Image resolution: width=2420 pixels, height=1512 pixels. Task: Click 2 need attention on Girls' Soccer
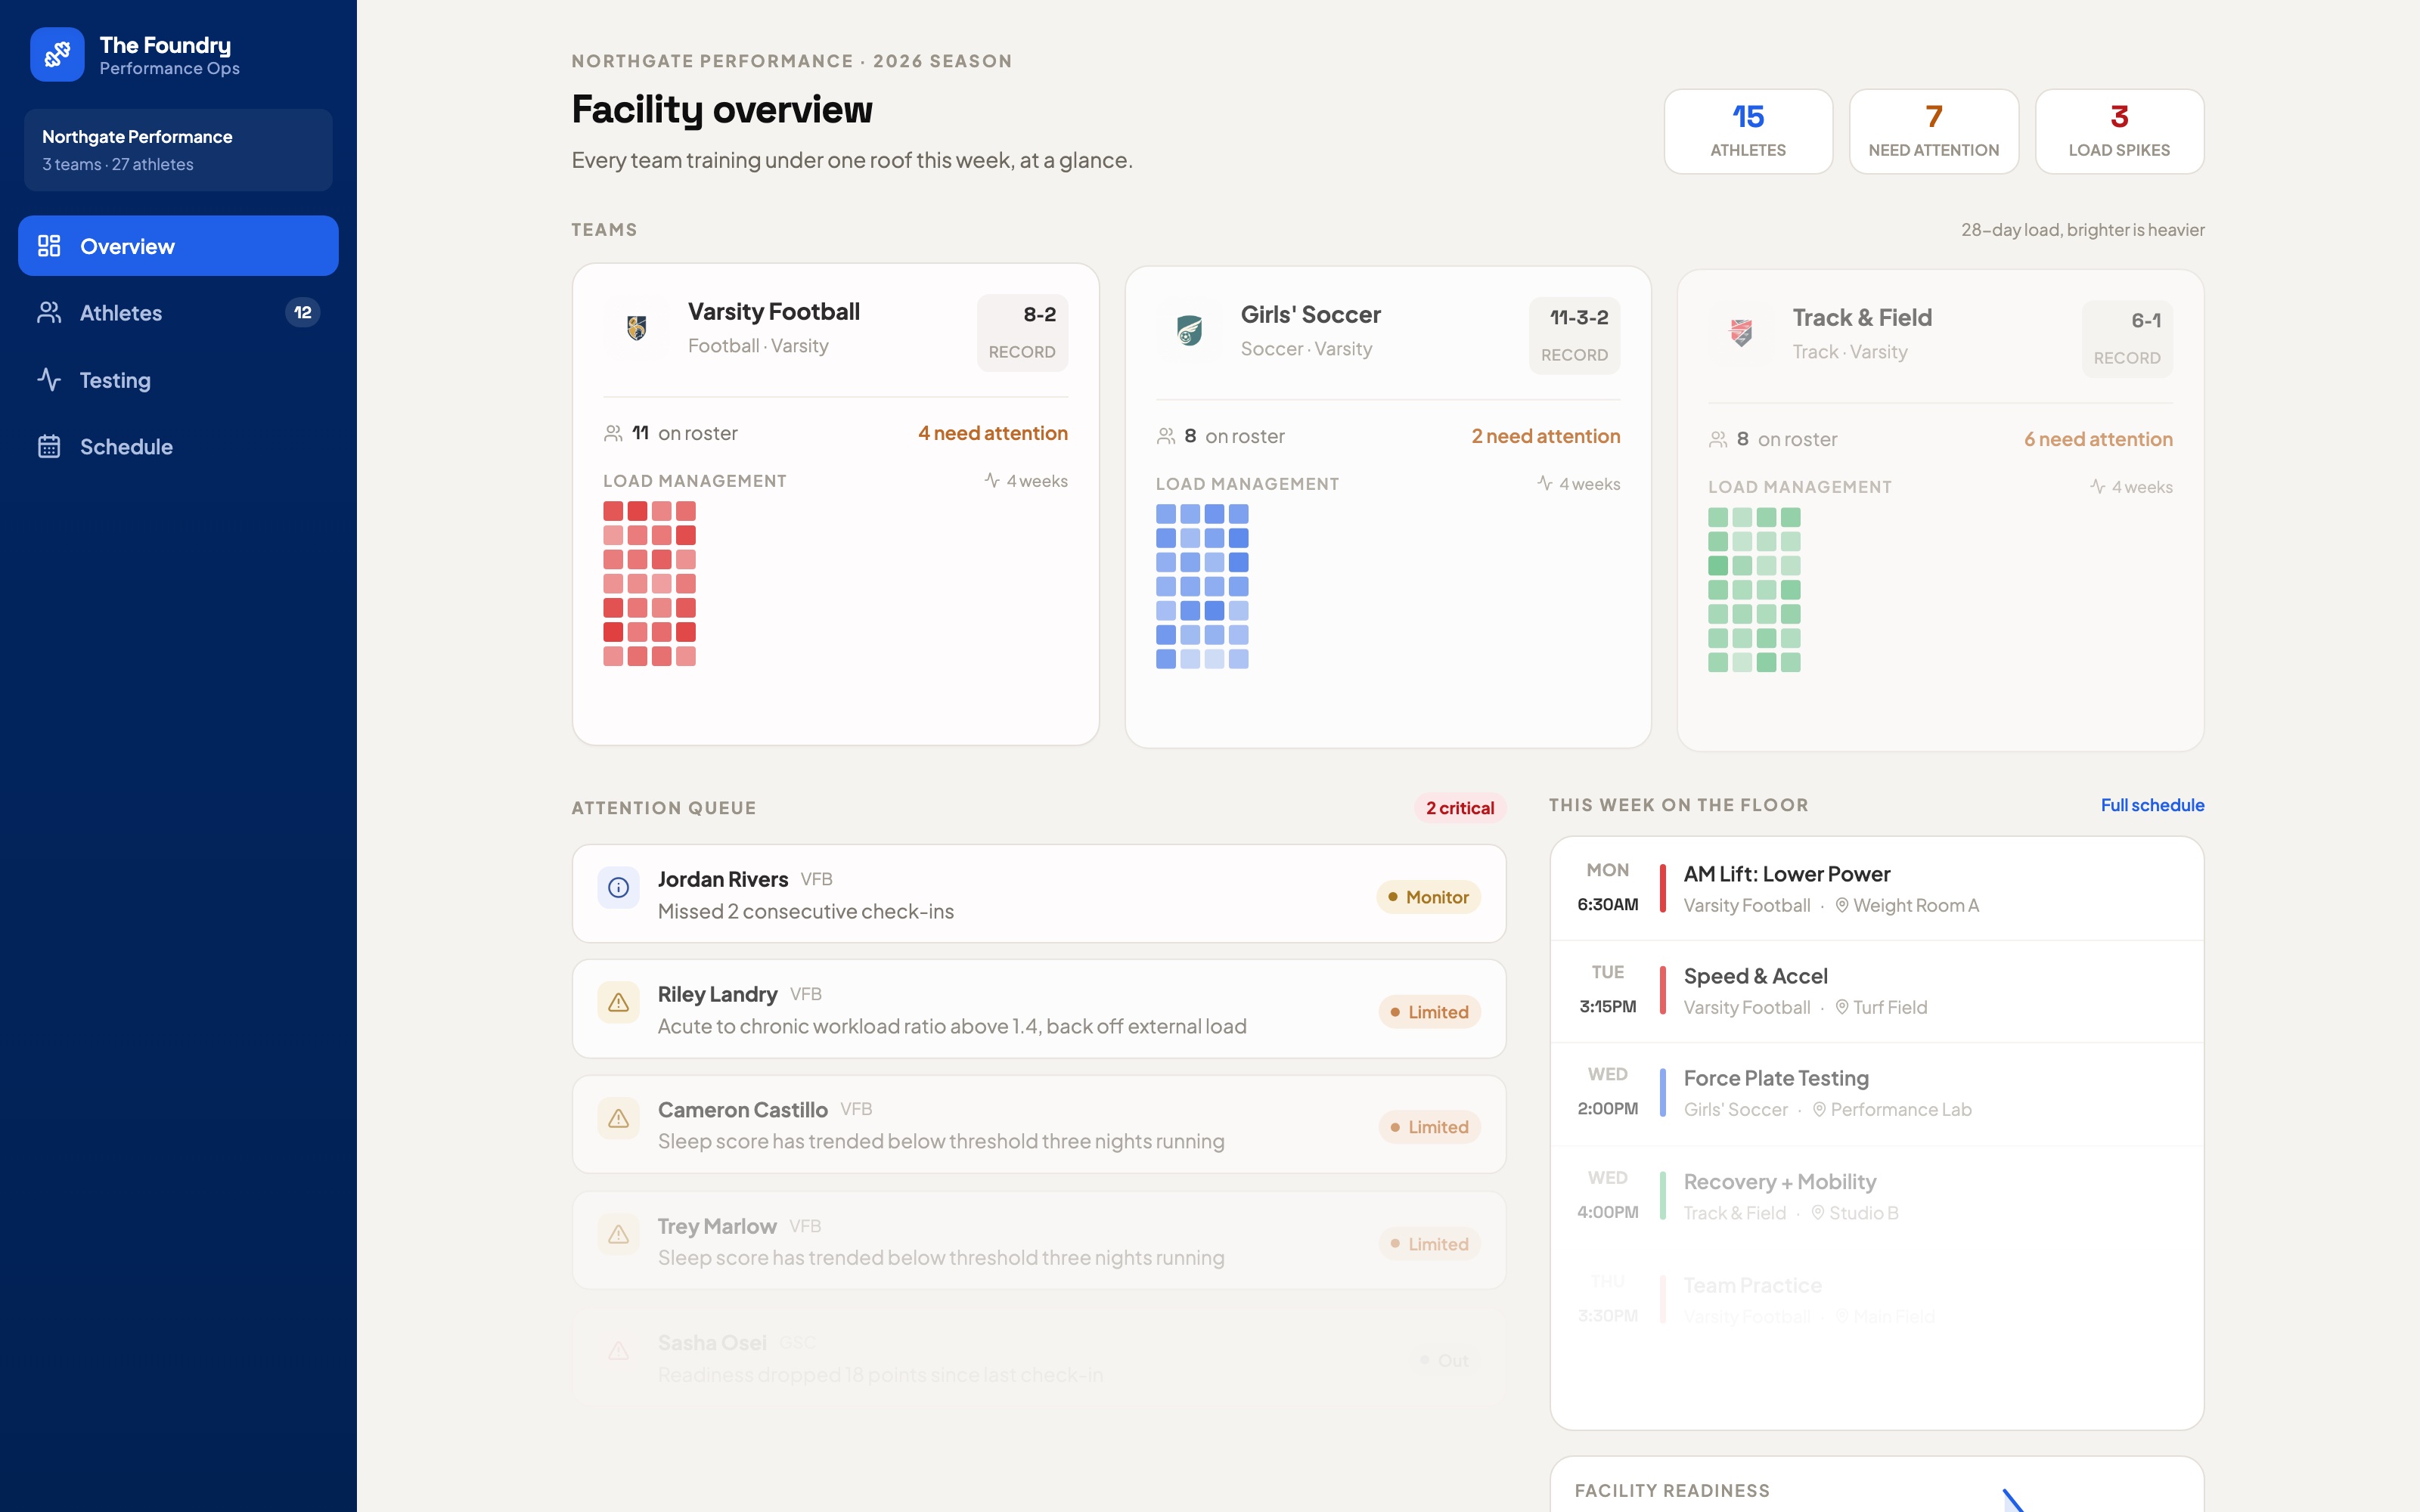[x=1546, y=436]
